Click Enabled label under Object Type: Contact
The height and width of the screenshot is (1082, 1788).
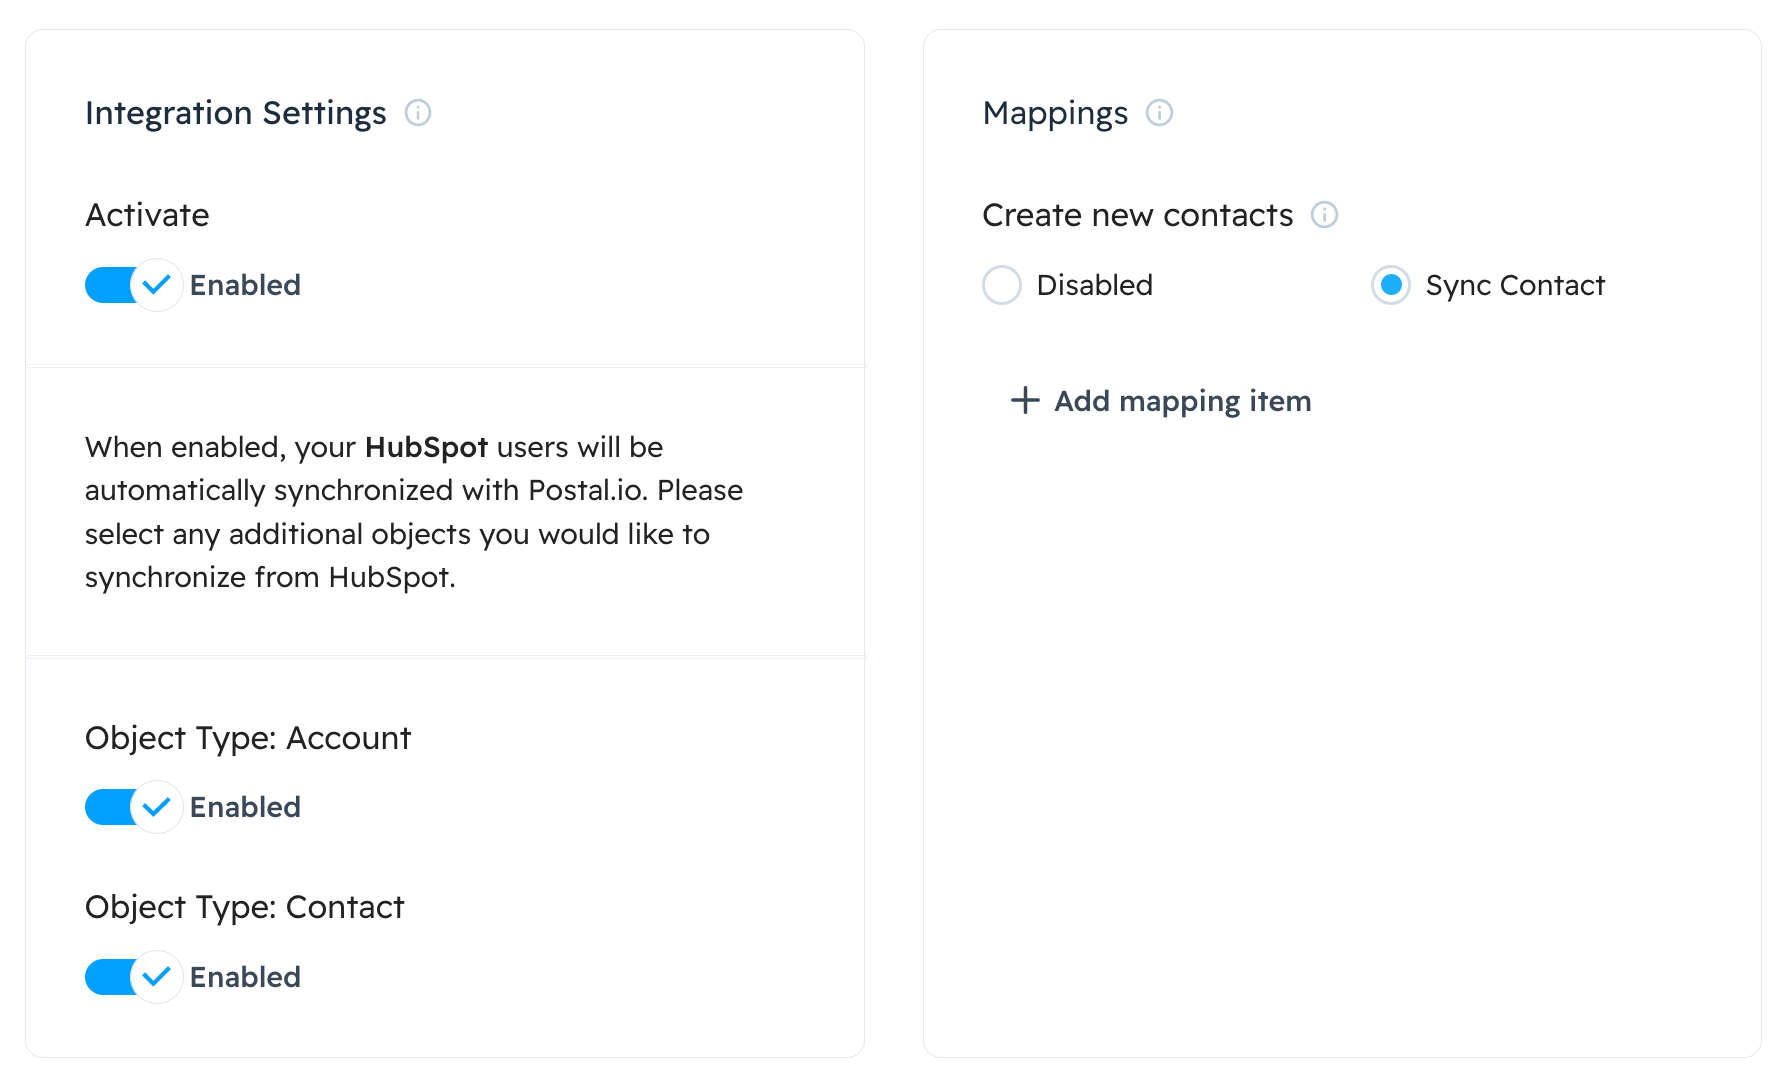(x=245, y=977)
